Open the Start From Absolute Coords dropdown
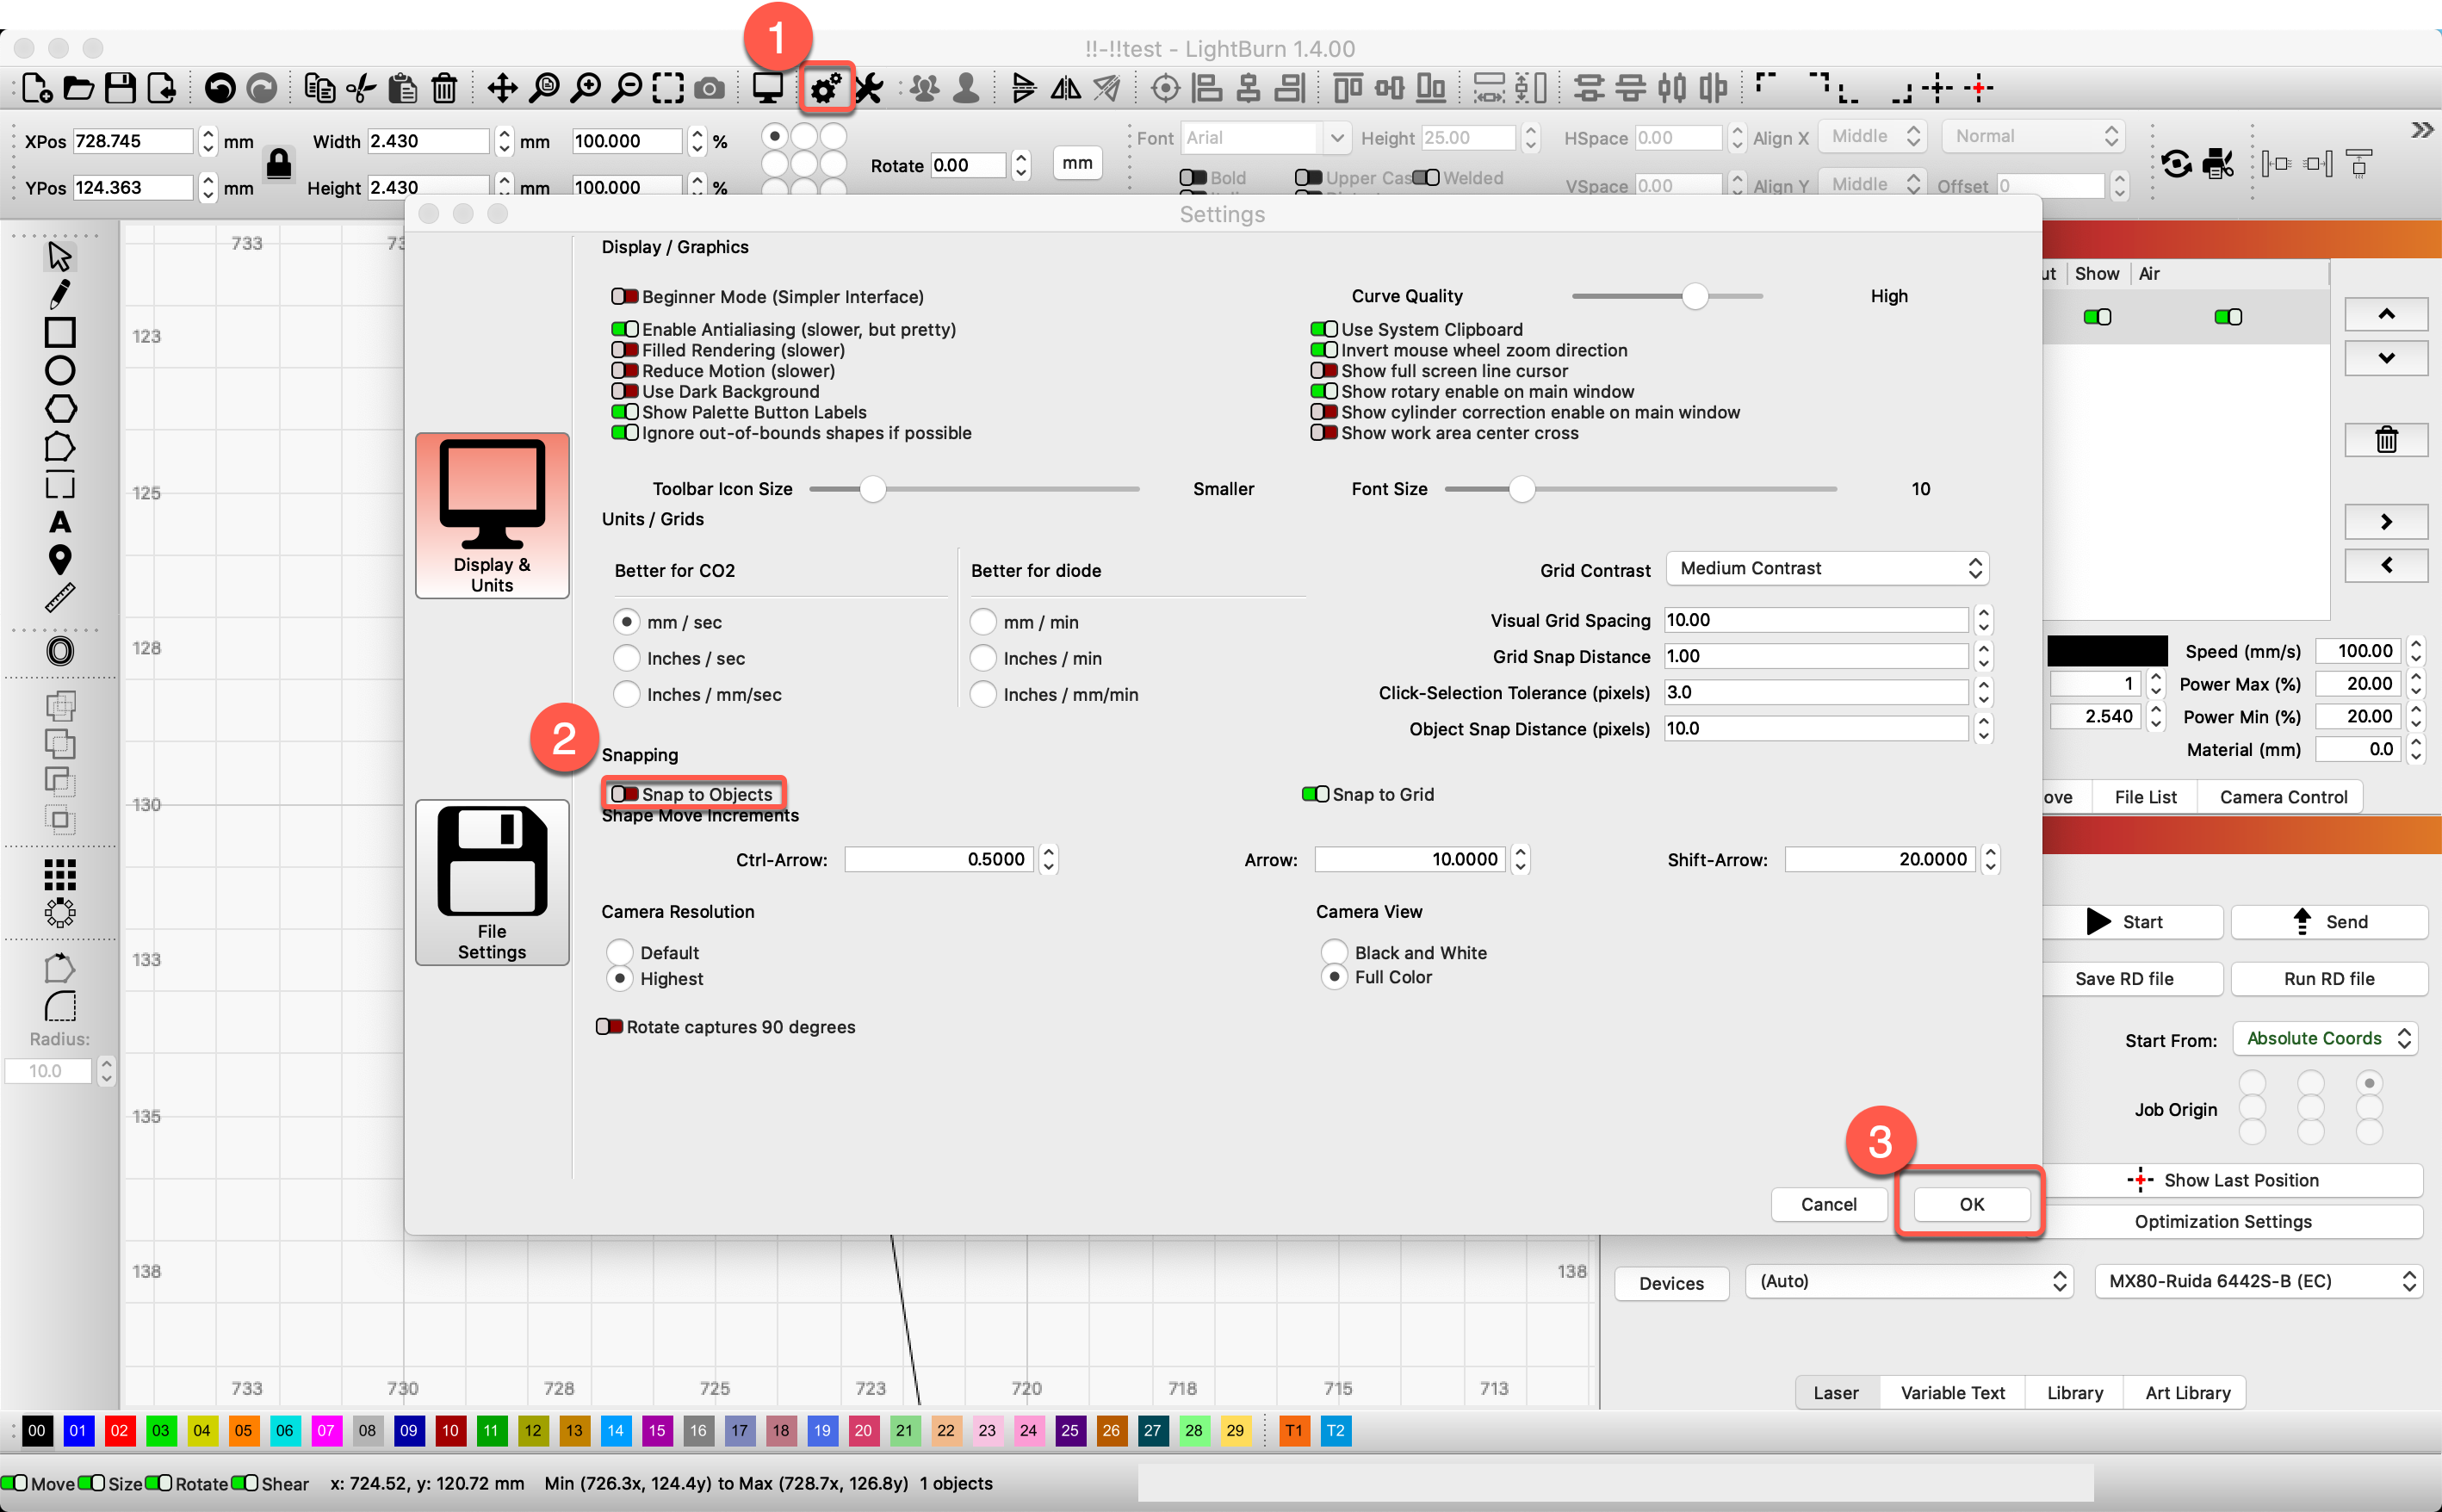 point(2326,1038)
